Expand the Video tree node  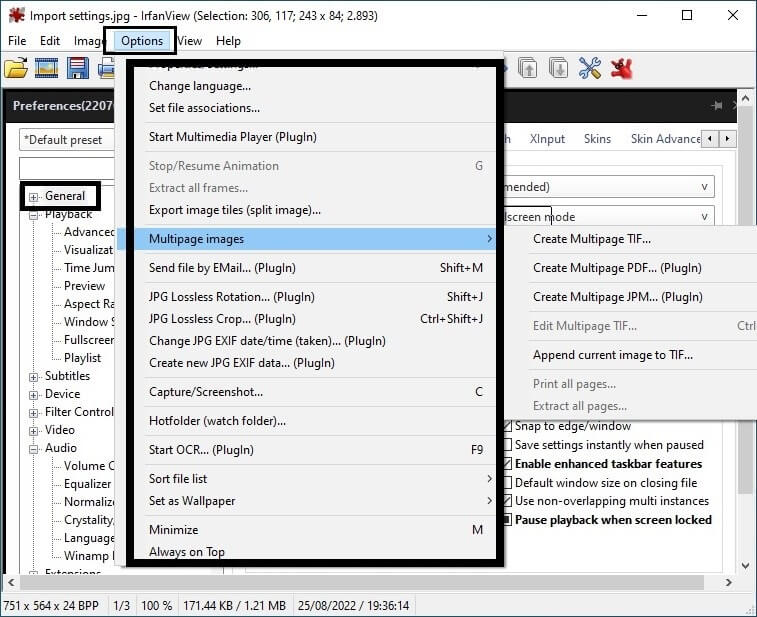coord(33,431)
